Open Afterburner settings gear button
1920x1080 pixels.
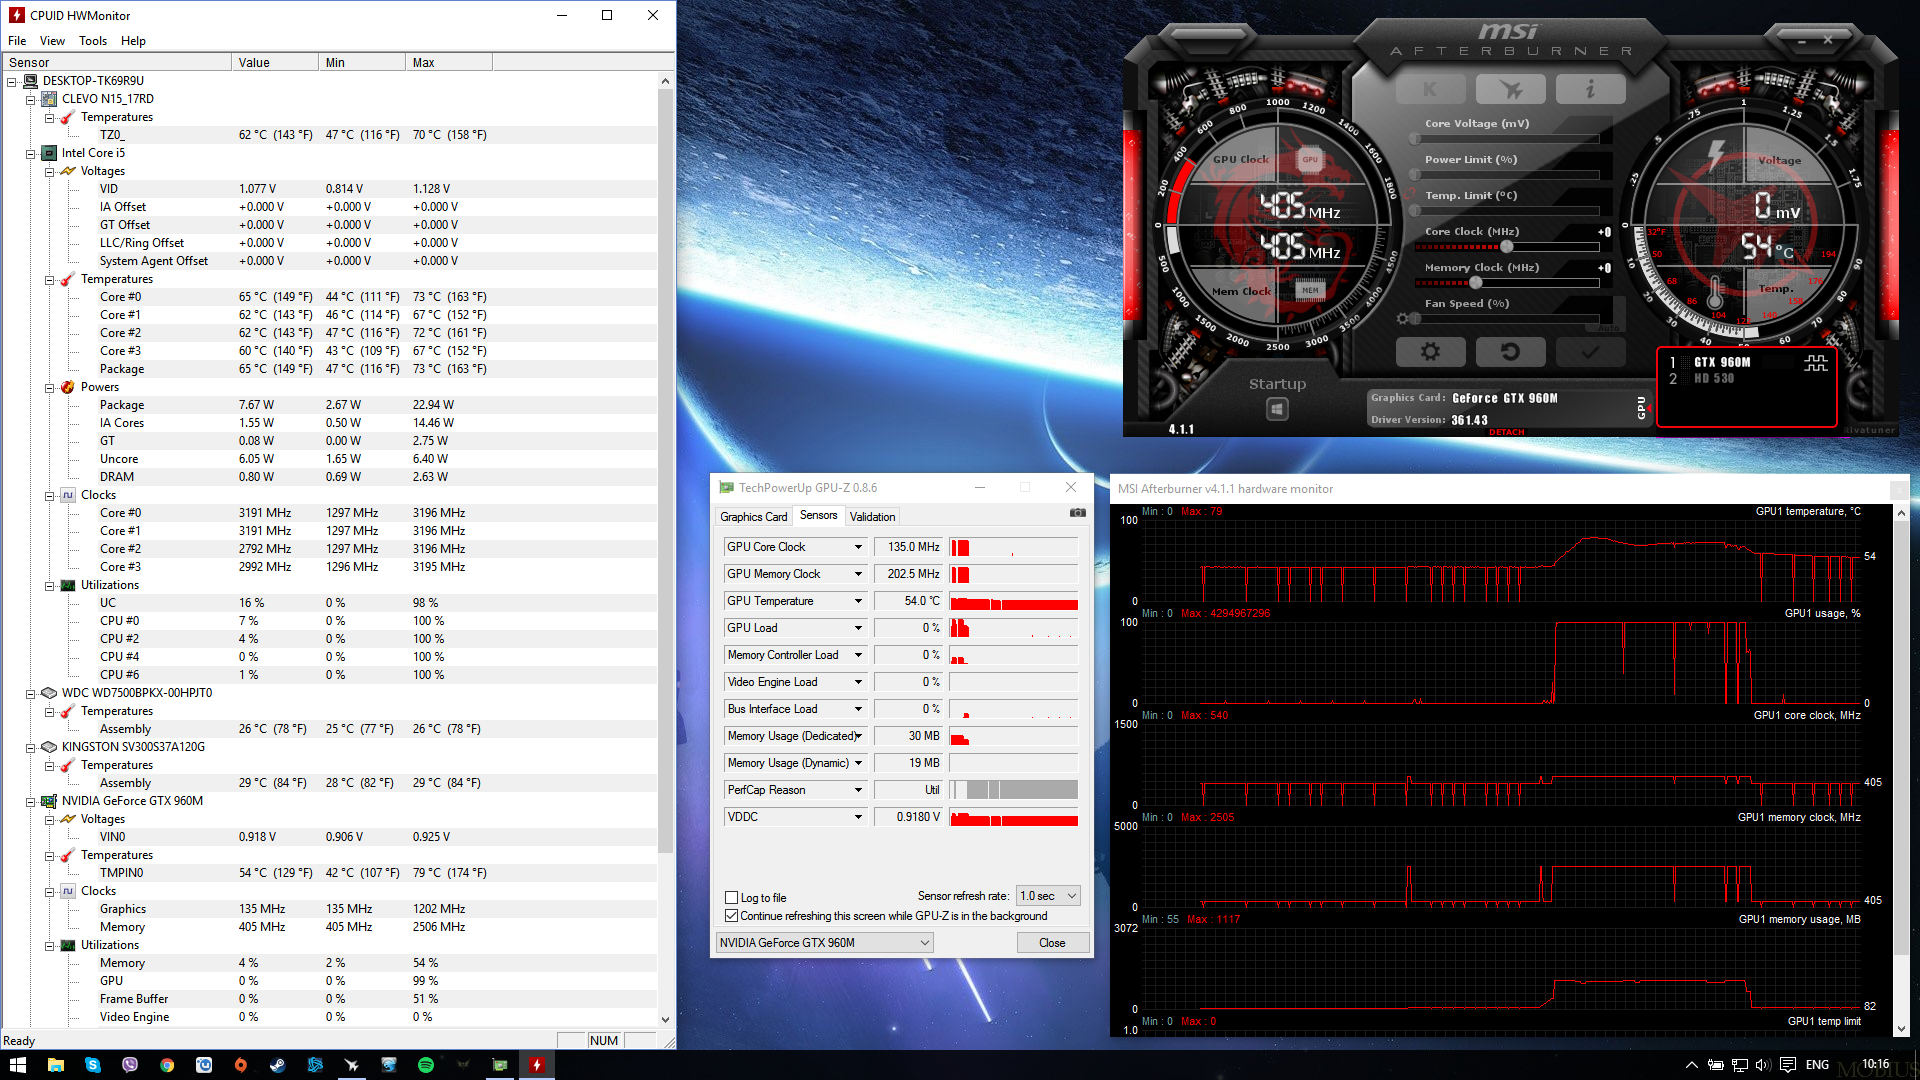pos(1430,352)
